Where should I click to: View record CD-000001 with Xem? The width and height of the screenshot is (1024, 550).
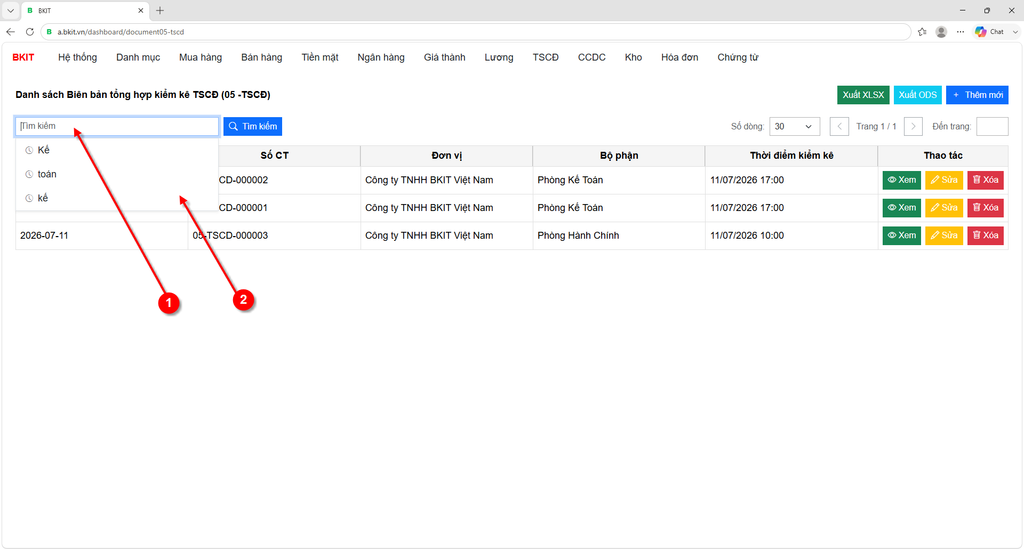(901, 208)
